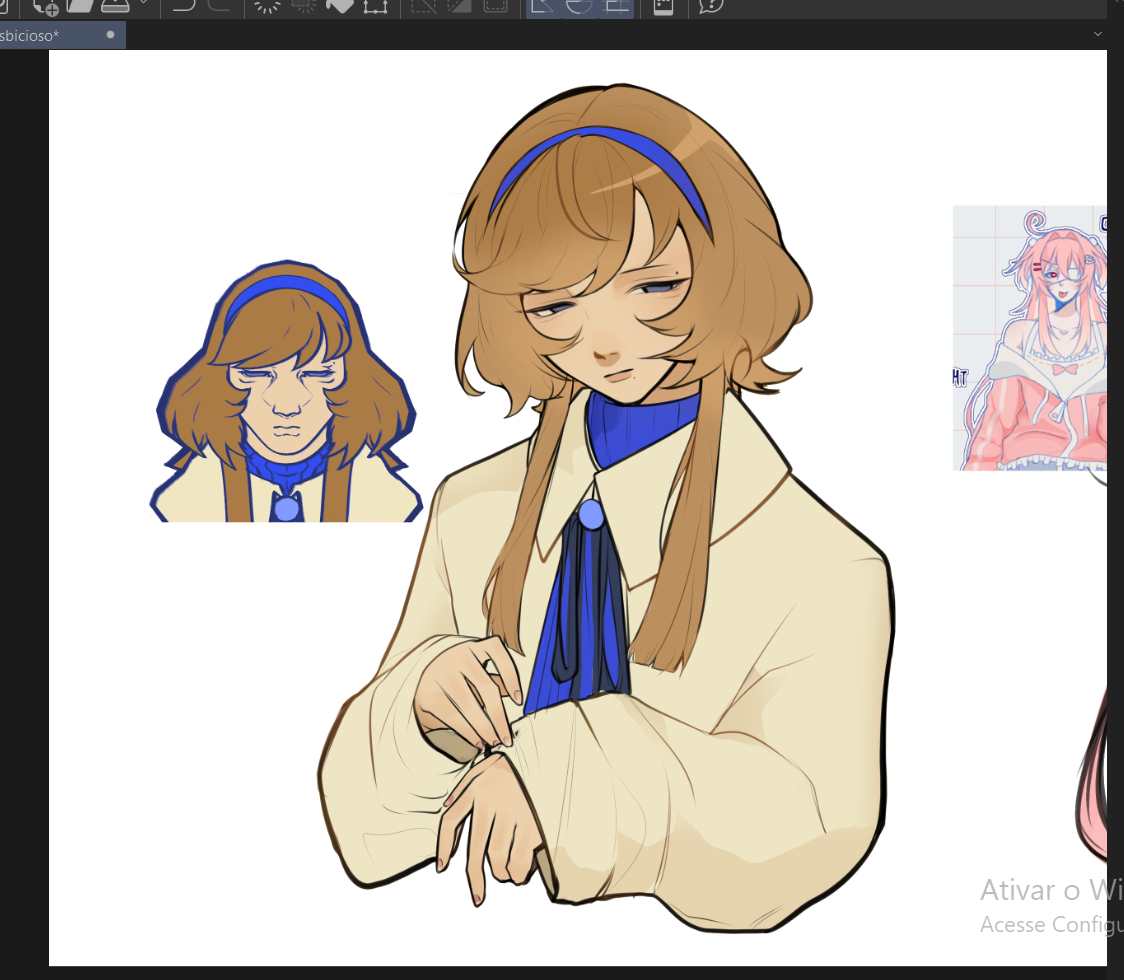
Task: Open the Support question-mark icon
Action: click(x=711, y=5)
